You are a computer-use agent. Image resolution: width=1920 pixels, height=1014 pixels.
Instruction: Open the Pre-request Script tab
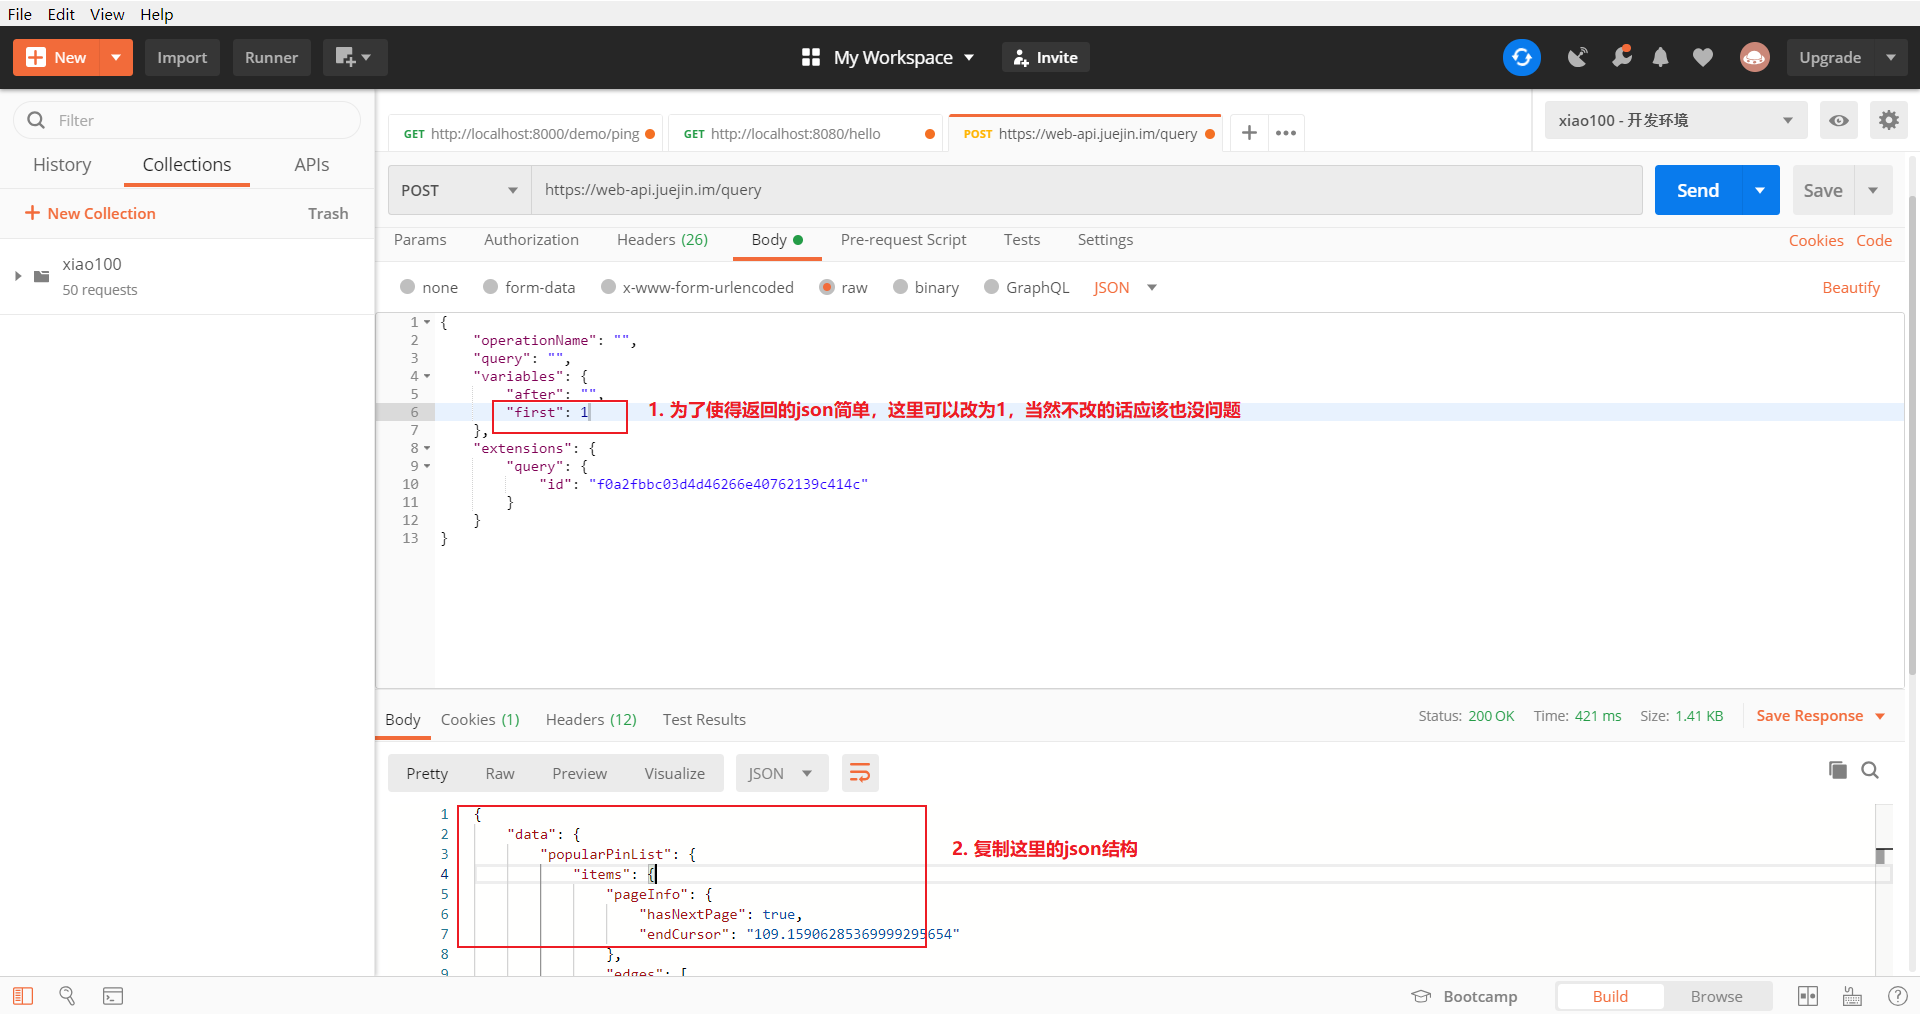click(903, 240)
